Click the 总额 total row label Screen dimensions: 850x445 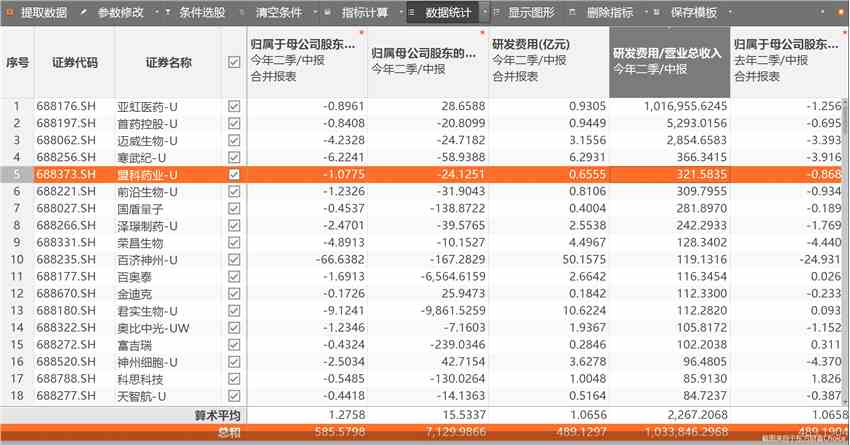[x=228, y=433]
